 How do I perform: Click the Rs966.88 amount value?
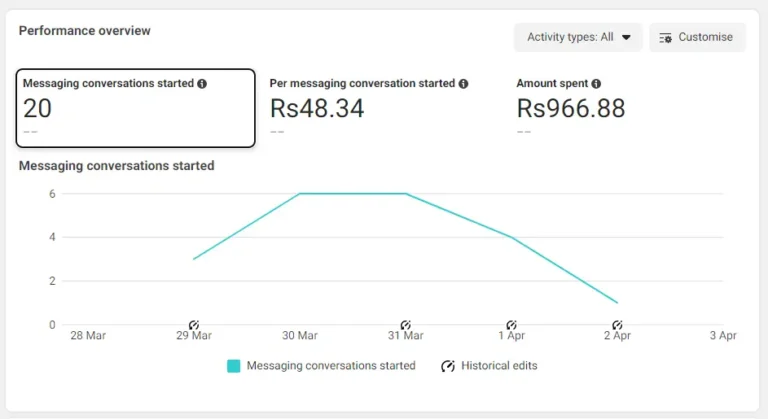[x=571, y=108]
